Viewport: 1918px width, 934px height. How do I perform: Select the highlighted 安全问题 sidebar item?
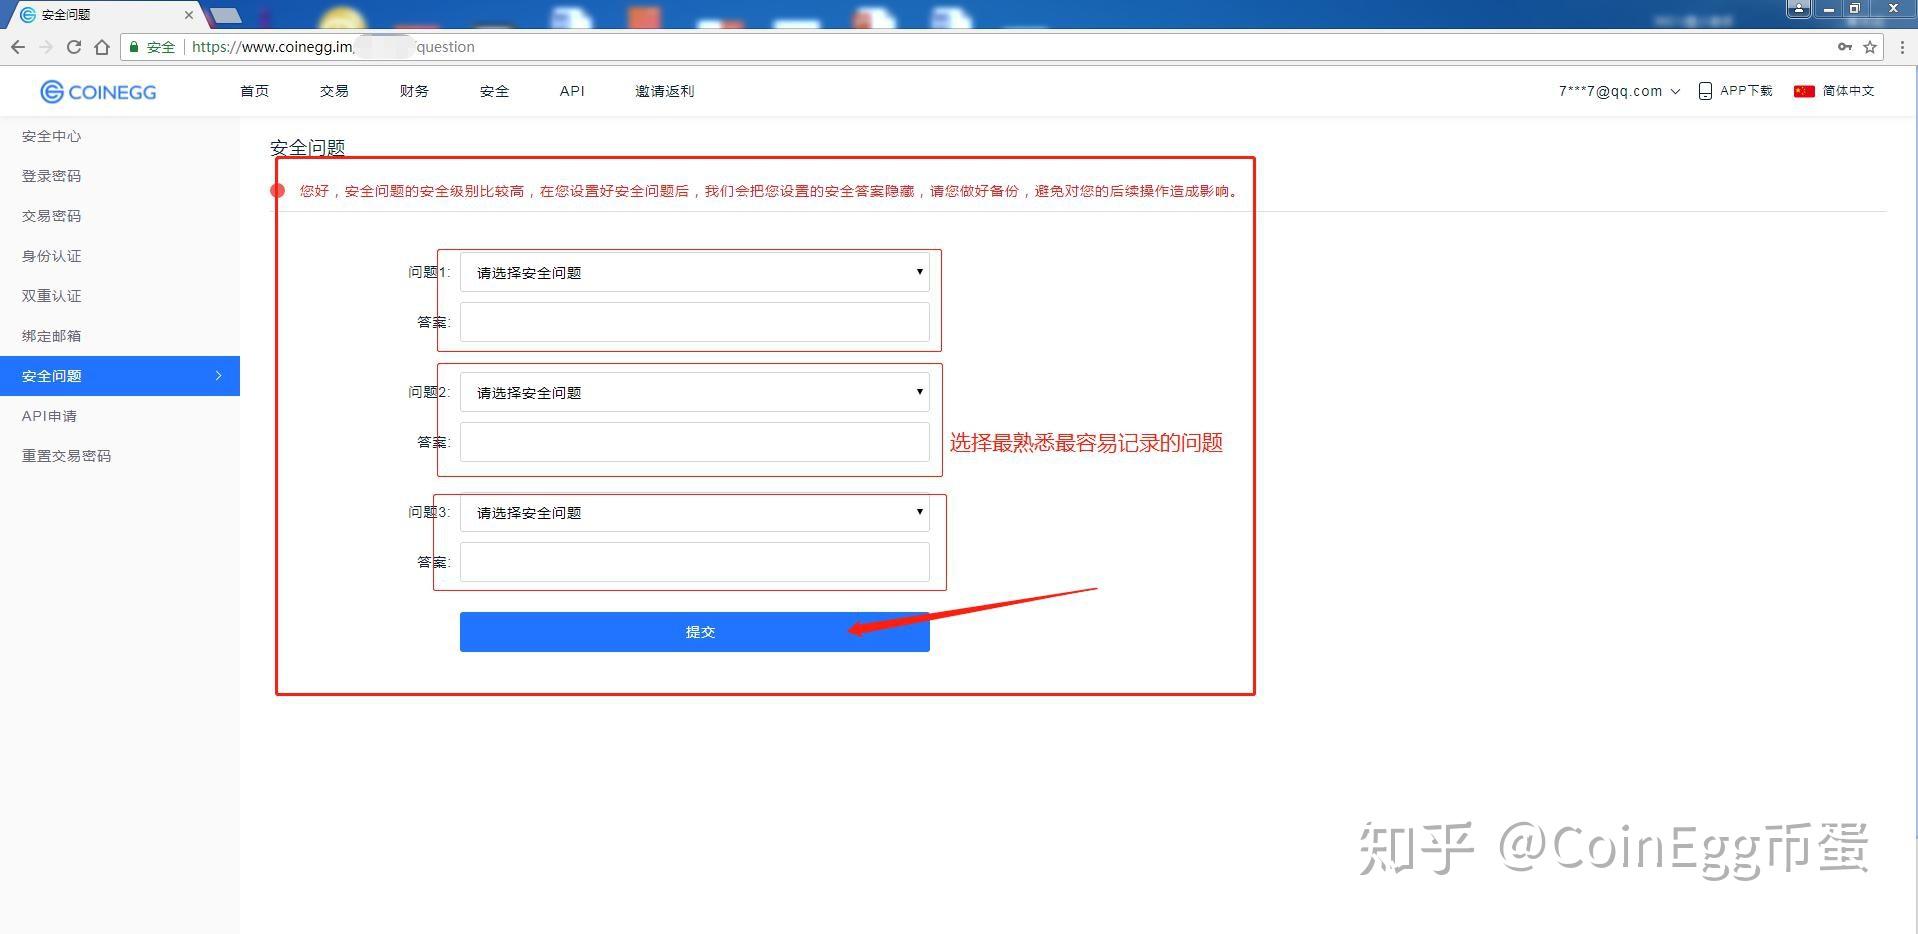click(x=120, y=376)
